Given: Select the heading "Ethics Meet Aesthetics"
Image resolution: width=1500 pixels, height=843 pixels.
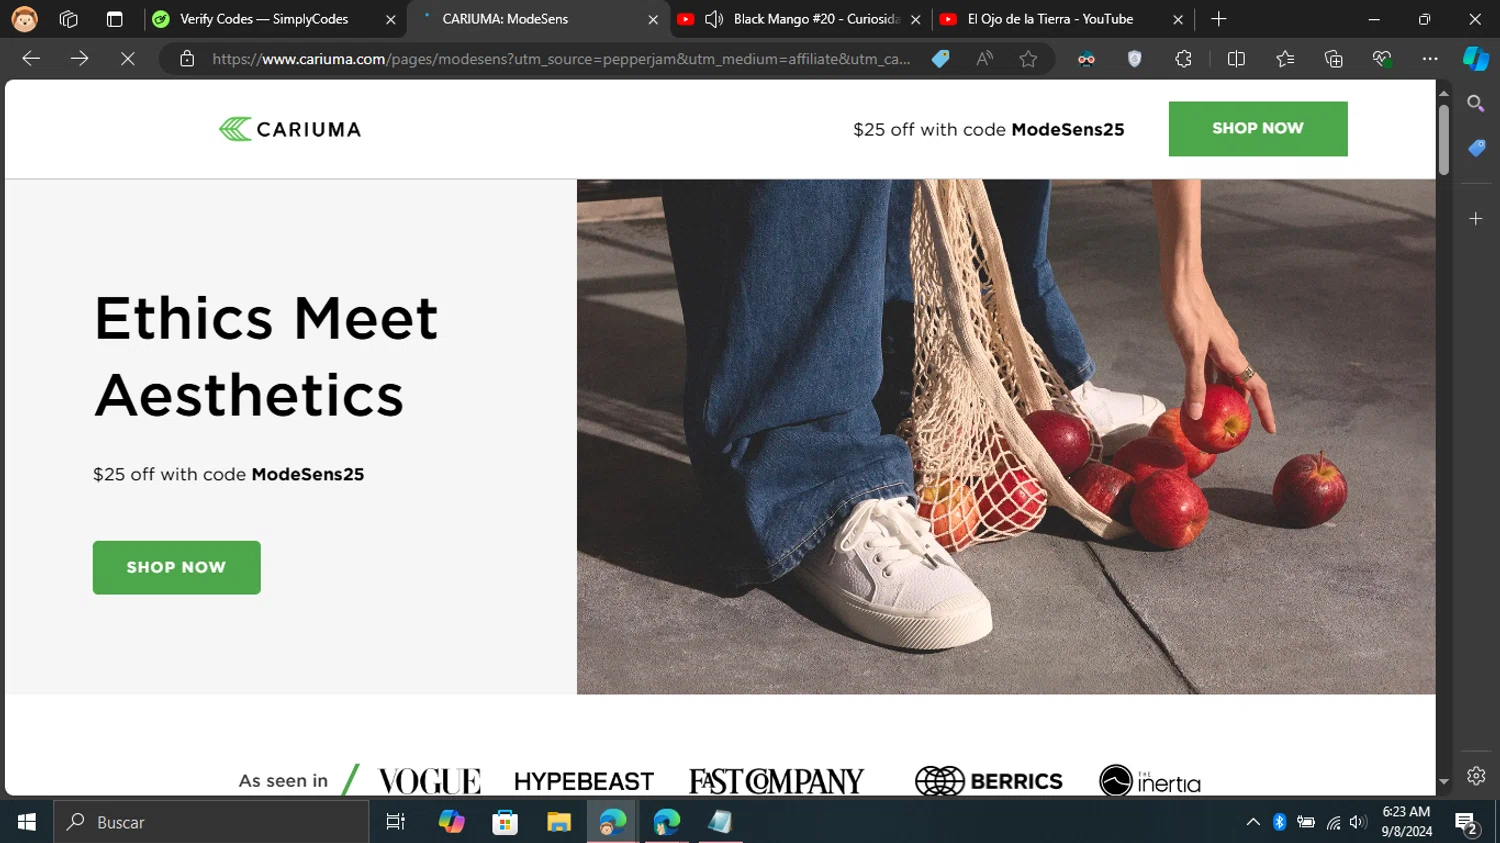Looking at the screenshot, I should point(266,356).
